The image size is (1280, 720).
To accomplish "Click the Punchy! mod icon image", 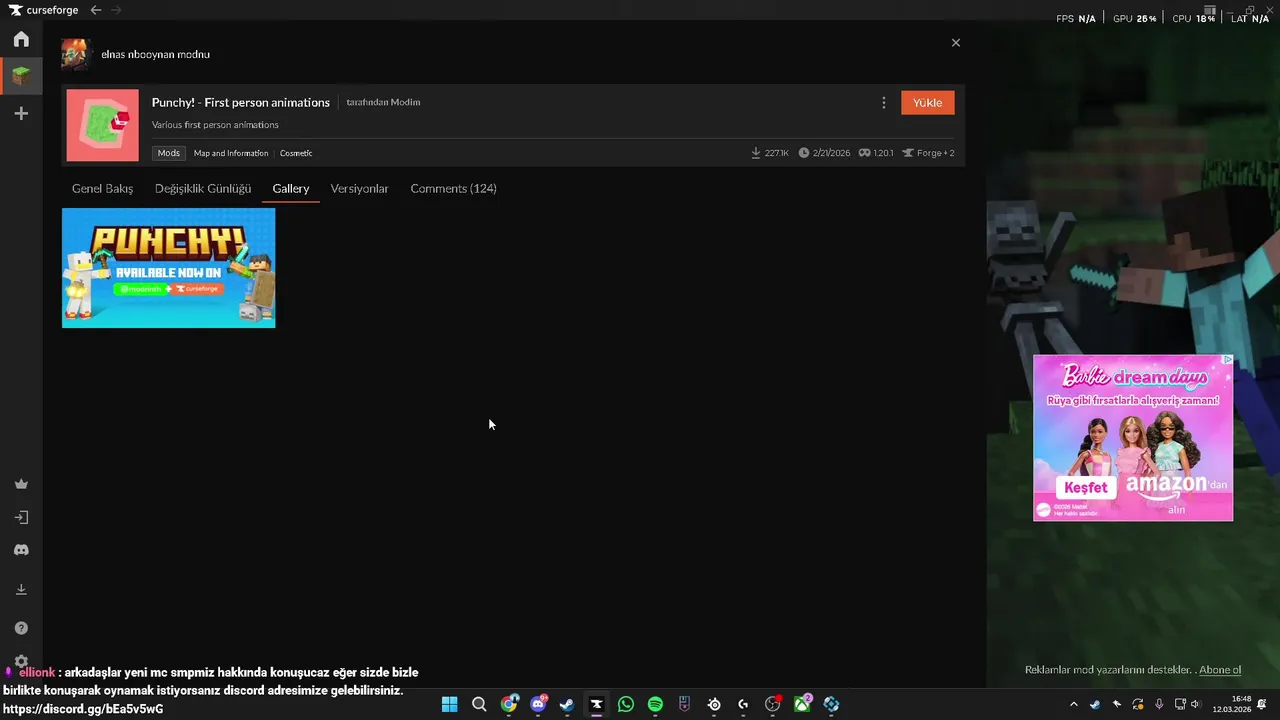I will pos(103,125).
